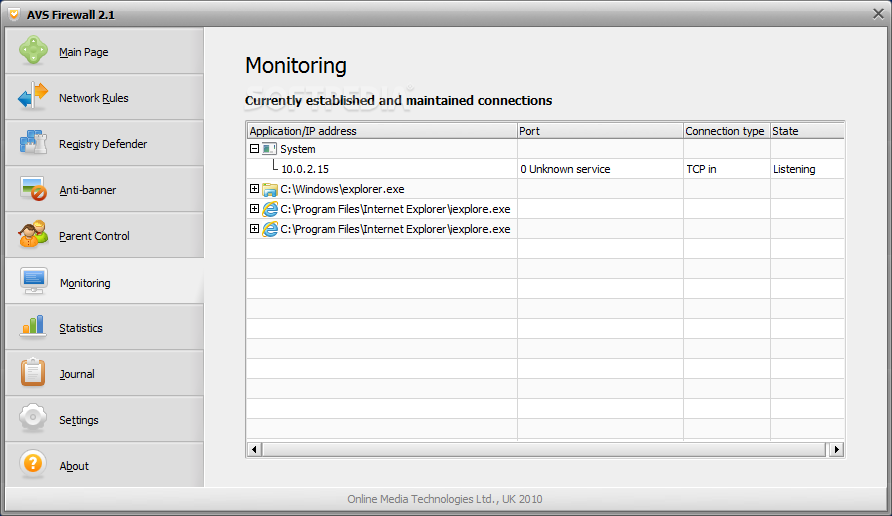Select the System row label
Viewport: 892px width, 516px height.
click(298, 149)
